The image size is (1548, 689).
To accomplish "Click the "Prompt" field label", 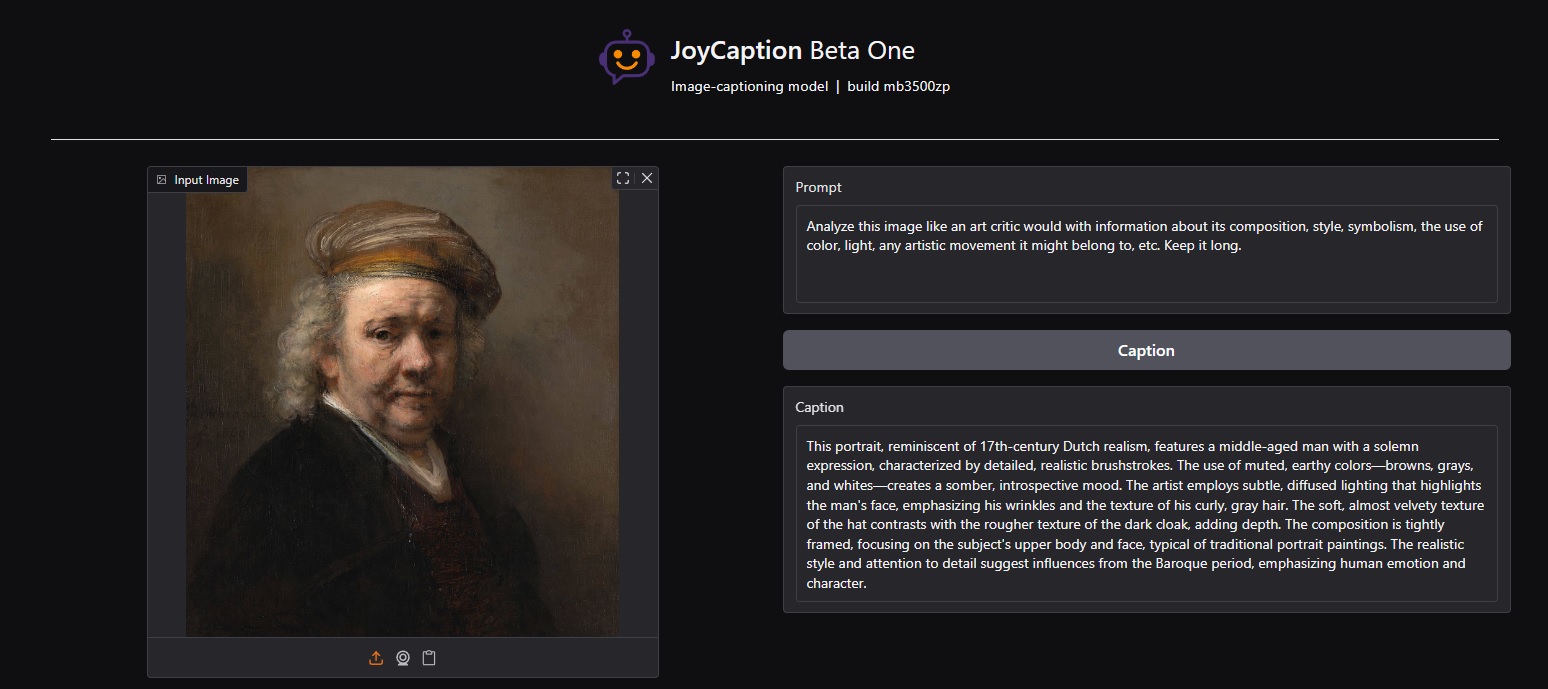I will pos(818,187).
